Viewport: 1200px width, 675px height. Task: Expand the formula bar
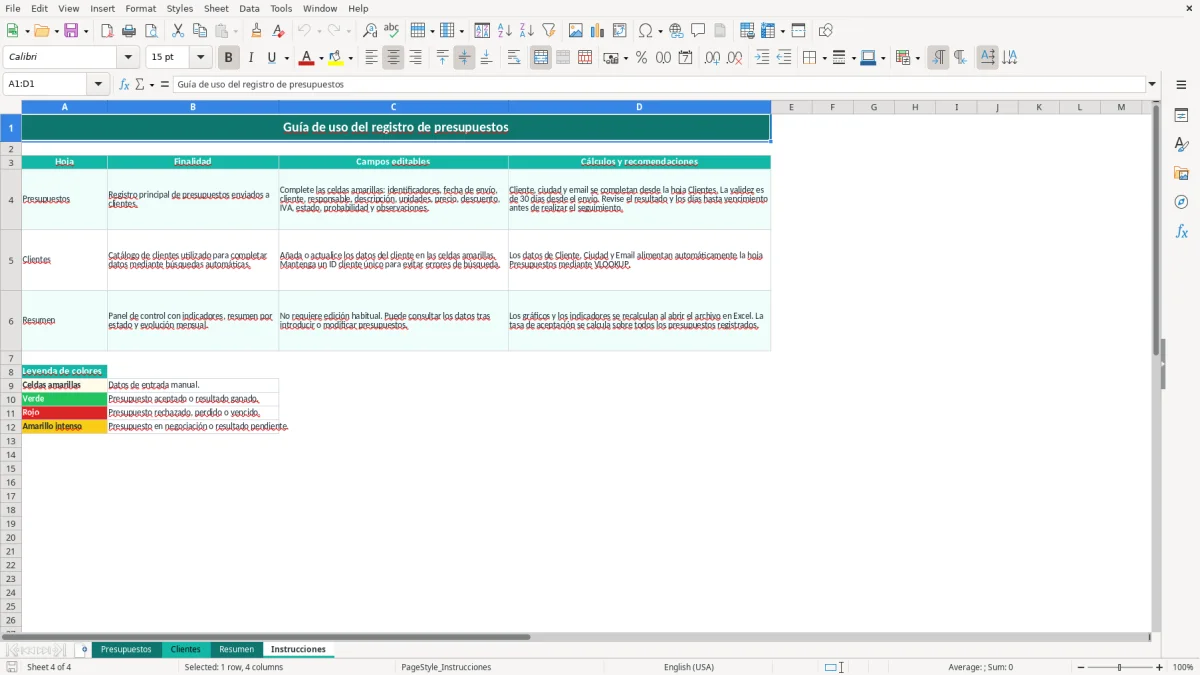1152,85
